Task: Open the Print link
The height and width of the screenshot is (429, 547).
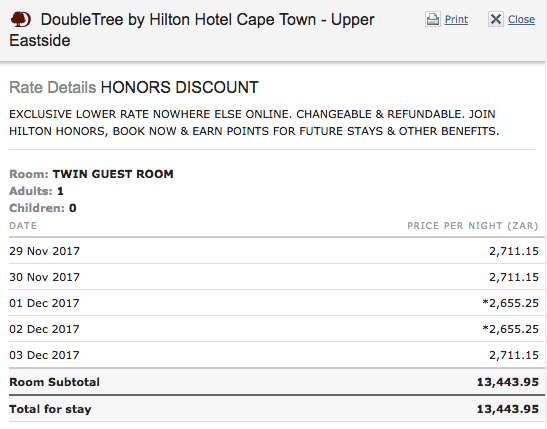Action: pyautogui.click(x=456, y=19)
